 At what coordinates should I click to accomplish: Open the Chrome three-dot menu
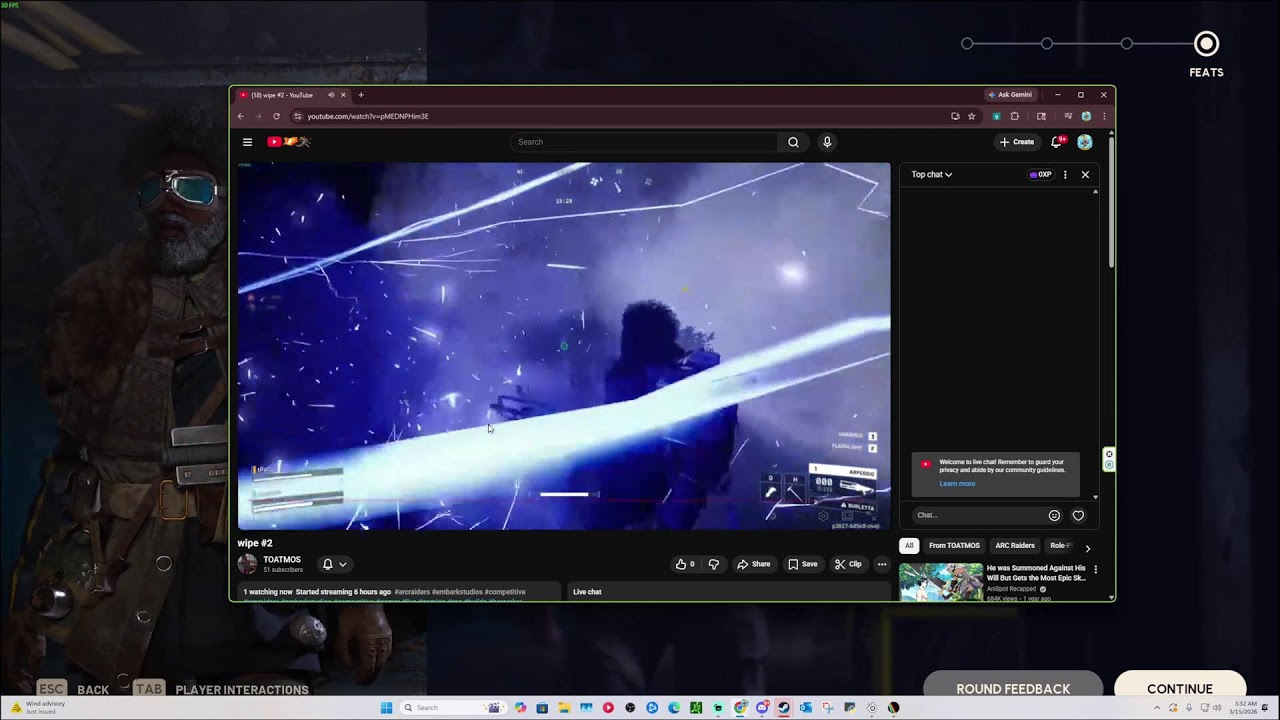tap(1104, 116)
